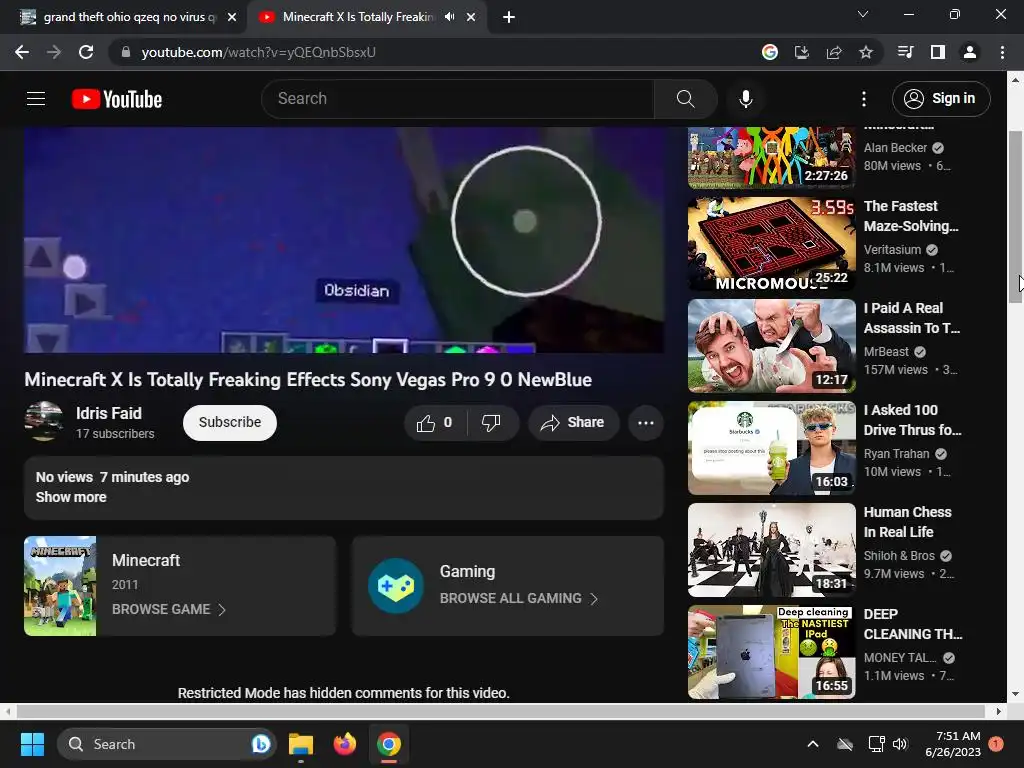Open the Bing chat icon in taskbar search
The image size is (1024, 768).
(x=261, y=744)
